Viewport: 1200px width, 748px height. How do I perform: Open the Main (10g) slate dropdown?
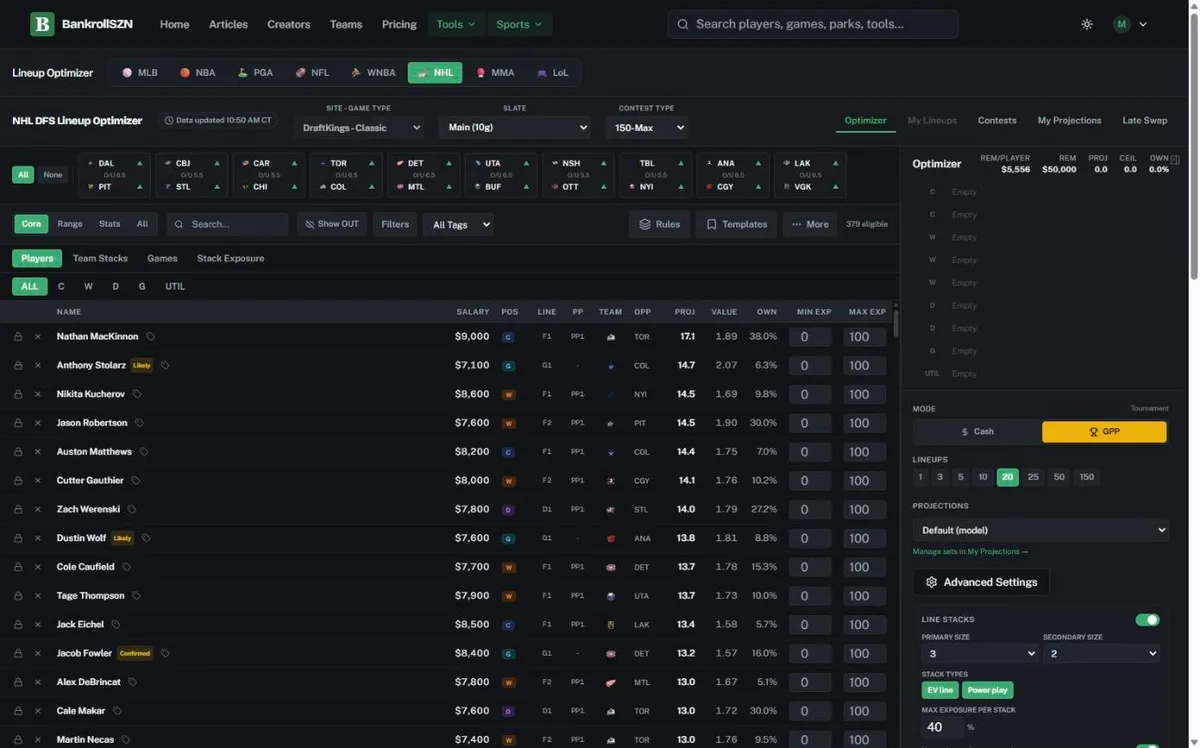514,127
